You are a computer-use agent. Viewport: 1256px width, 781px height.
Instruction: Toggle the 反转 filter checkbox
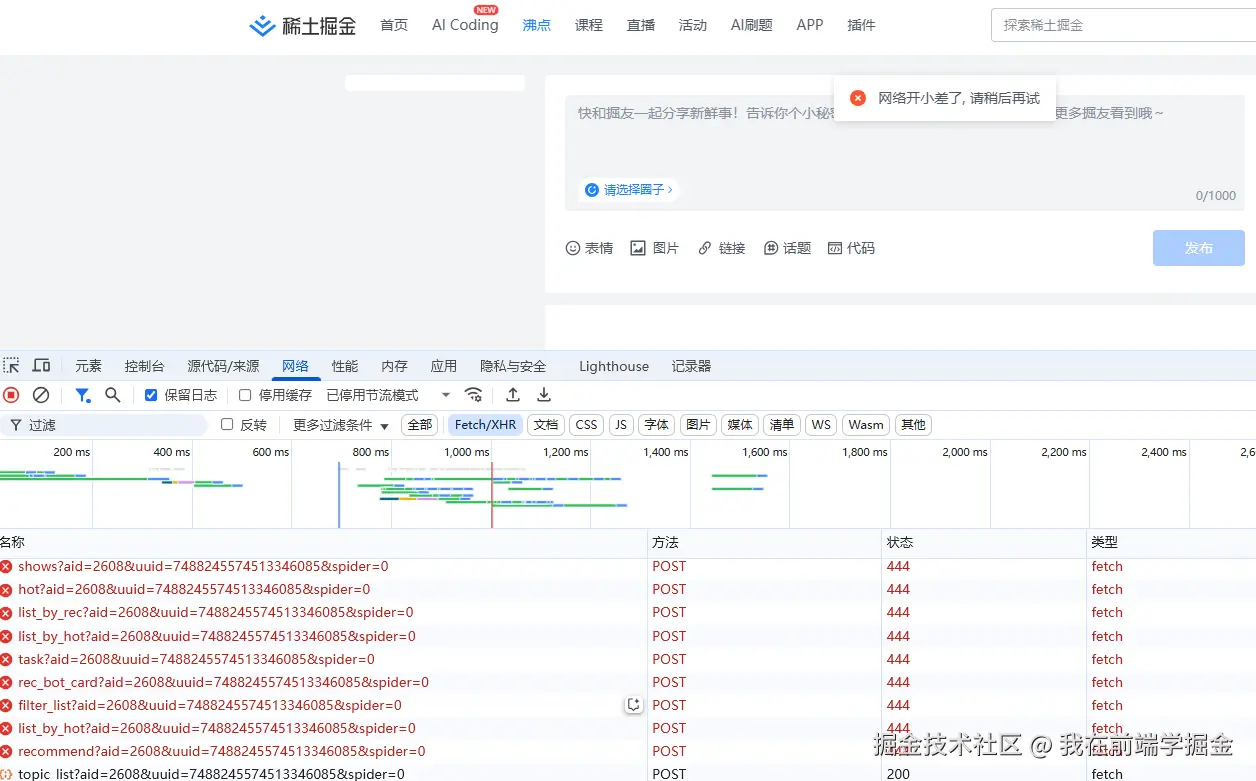pos(227,424)
